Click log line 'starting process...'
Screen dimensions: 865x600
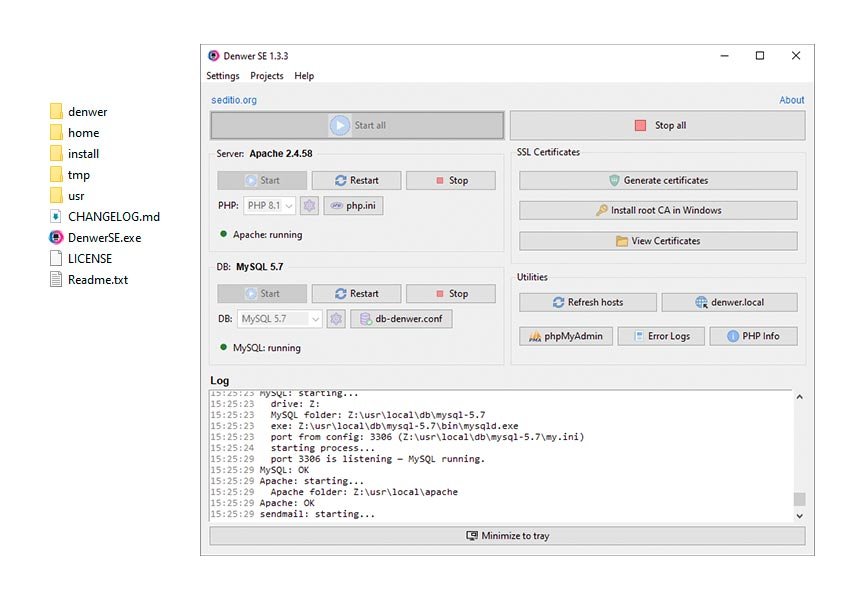point(323,448)
